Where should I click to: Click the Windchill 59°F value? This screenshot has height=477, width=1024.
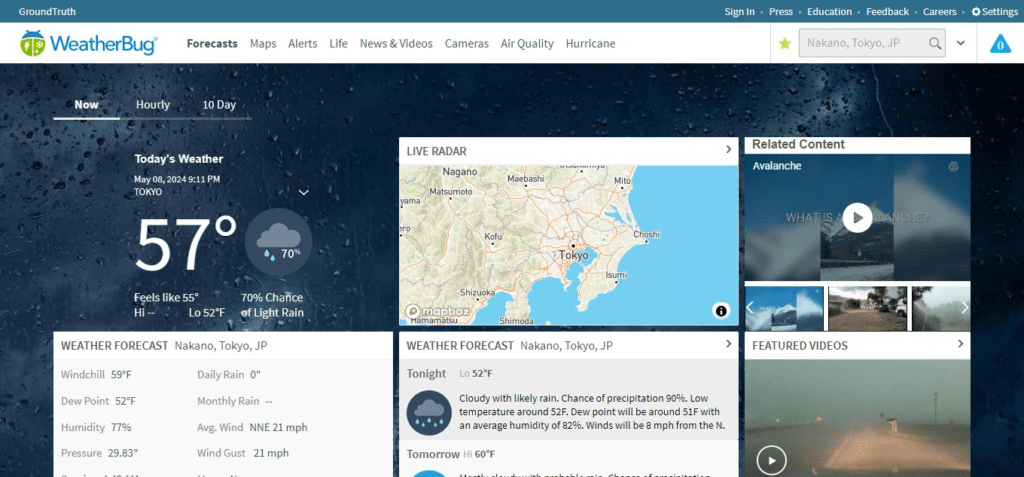click(x=121, y=375)
